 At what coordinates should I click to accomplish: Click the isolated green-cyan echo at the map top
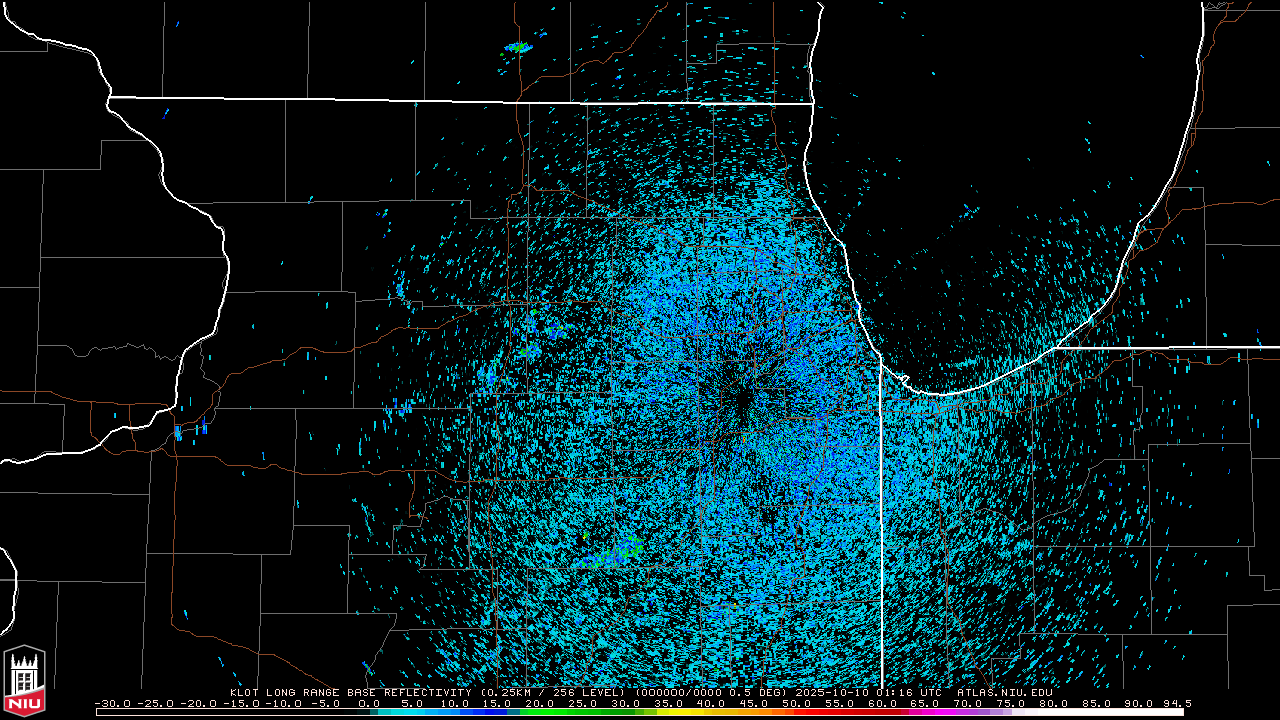point(518,47)
